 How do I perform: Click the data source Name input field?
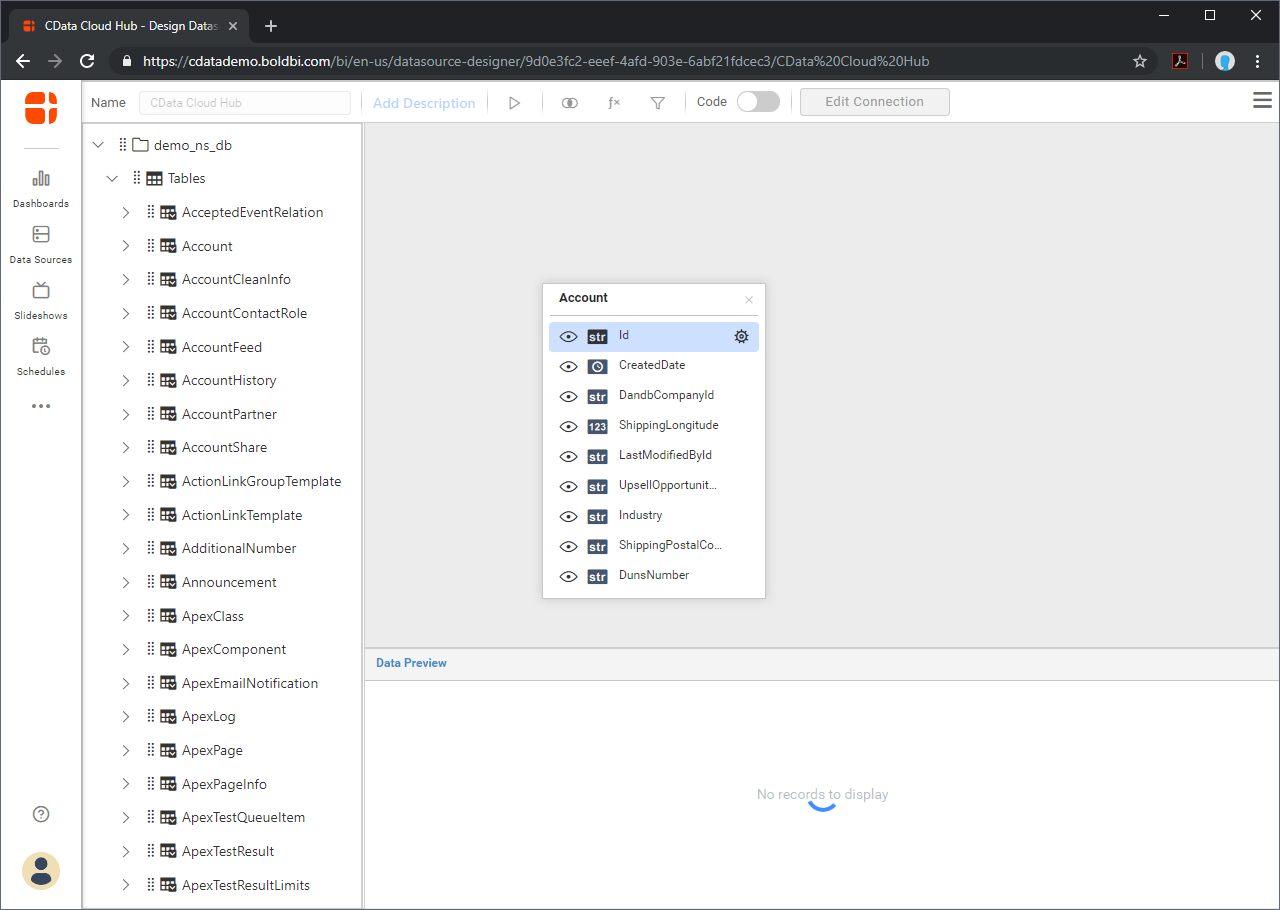pyautogui.click(x=245, y=103)
